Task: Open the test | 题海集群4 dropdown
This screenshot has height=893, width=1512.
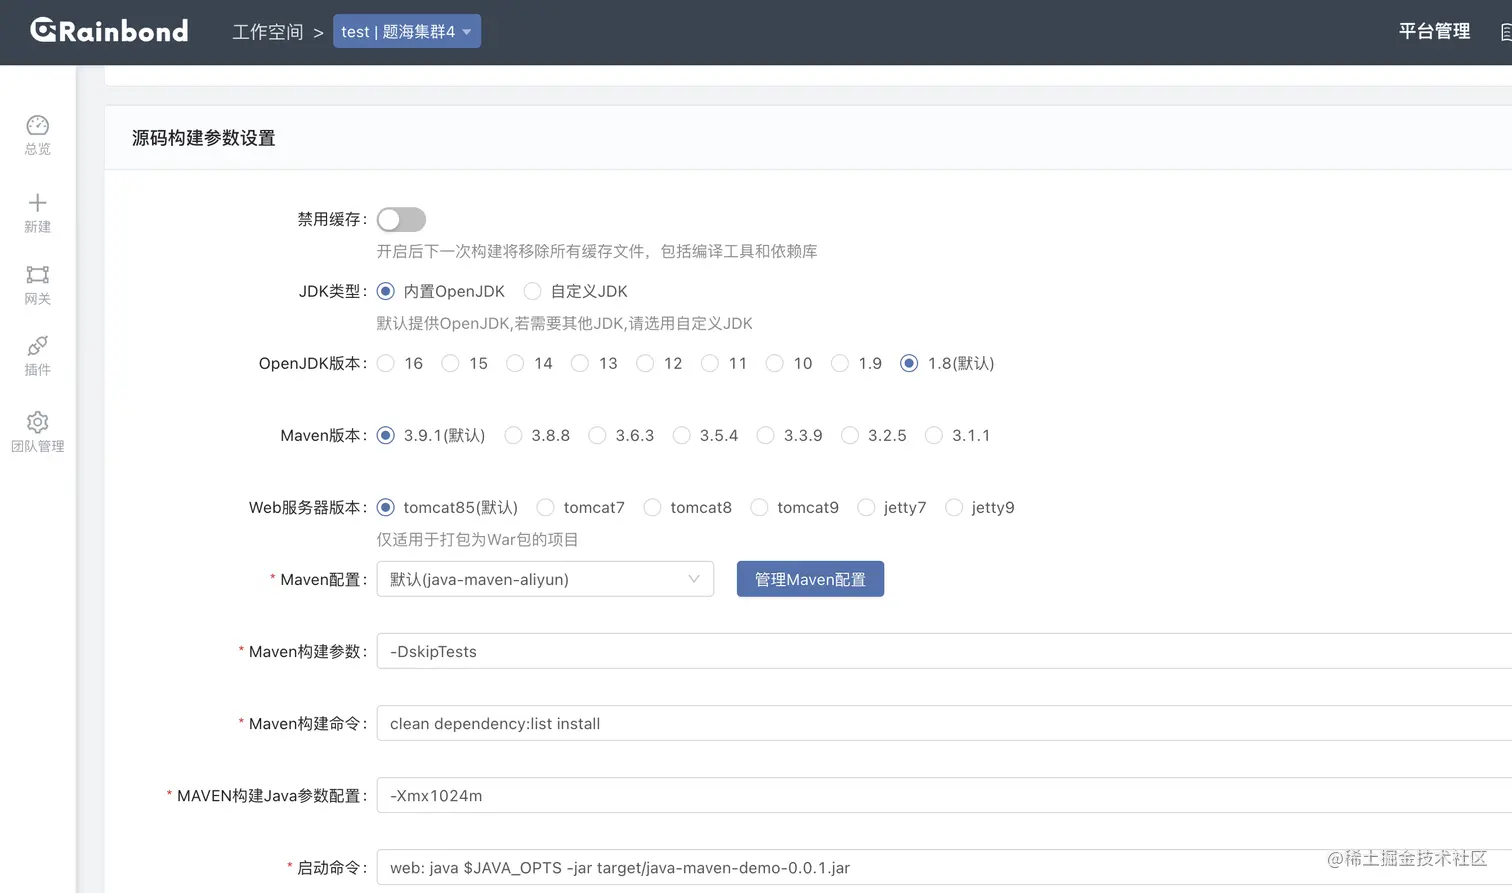Action: 407,31
